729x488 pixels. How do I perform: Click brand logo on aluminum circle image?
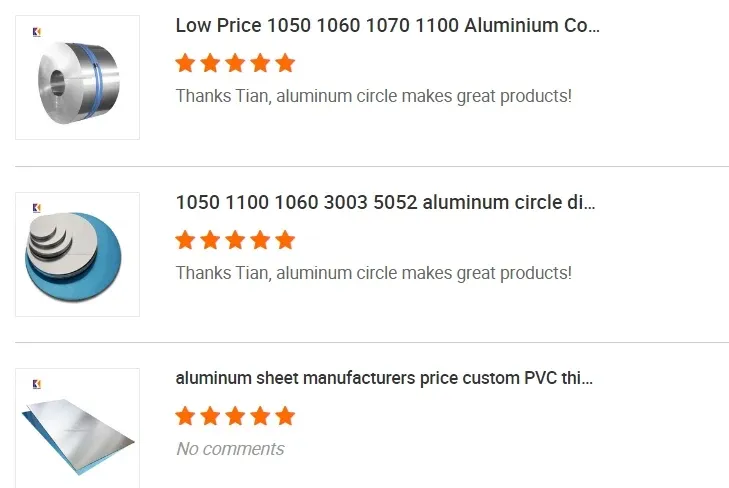tap(37, 208)
